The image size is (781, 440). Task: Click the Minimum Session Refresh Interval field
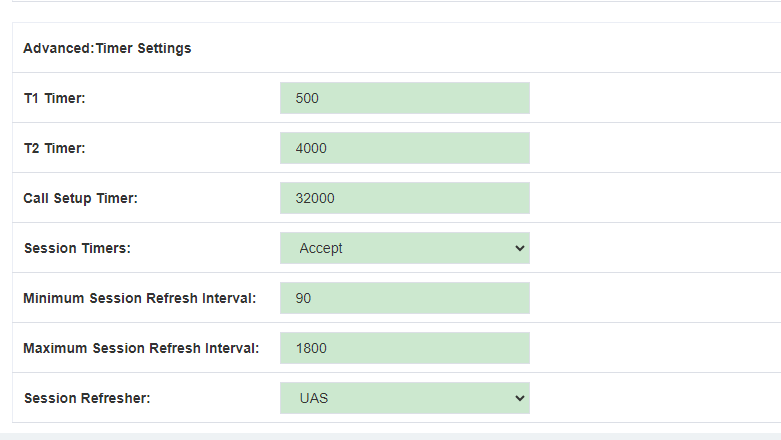pyautogui.click(x=404, y=298)
